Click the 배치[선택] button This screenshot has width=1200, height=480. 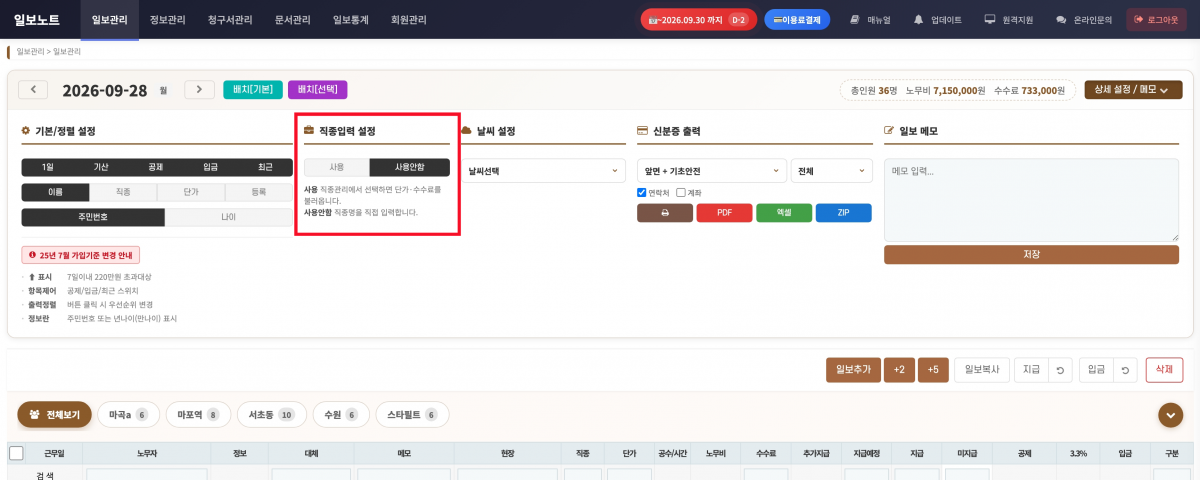[318, 90]
